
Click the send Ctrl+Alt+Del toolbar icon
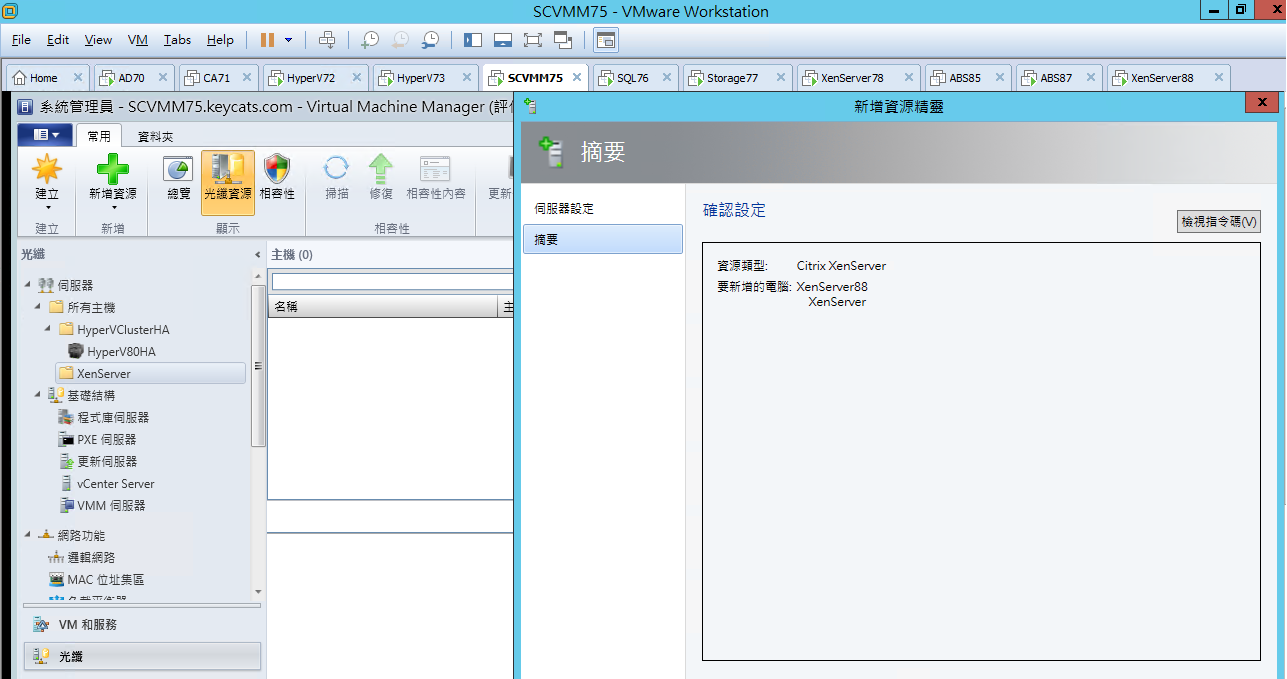pos(326,40)
